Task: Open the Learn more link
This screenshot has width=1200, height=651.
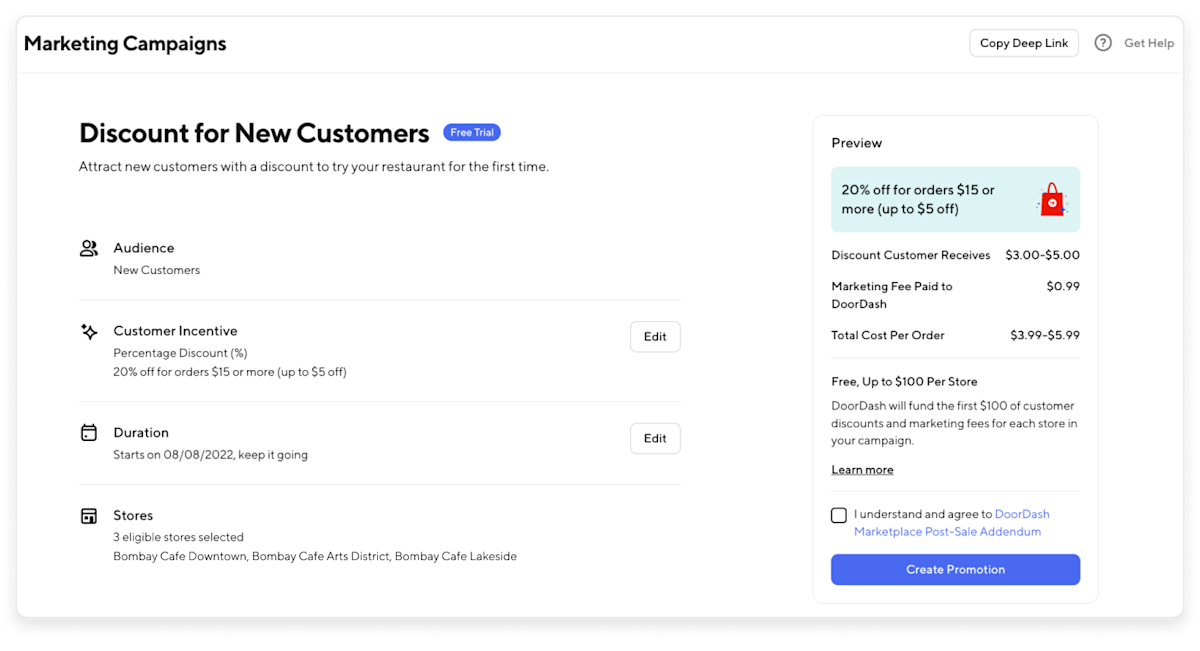Action: coord(862,469)
